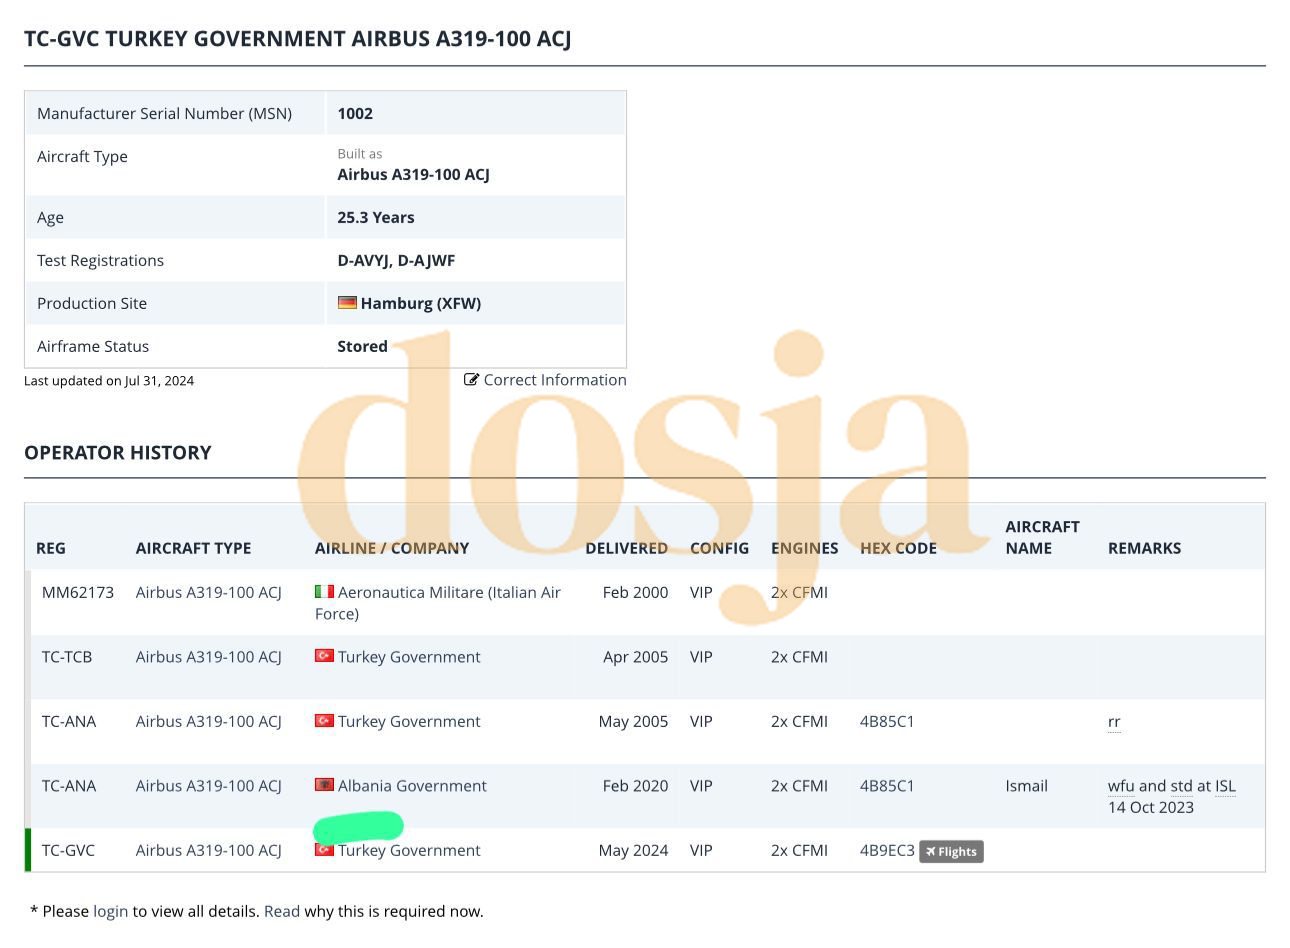Click airframe status 'Stored'
Viewport: 1290px width, 948px height.
click(x=363, y=346)
